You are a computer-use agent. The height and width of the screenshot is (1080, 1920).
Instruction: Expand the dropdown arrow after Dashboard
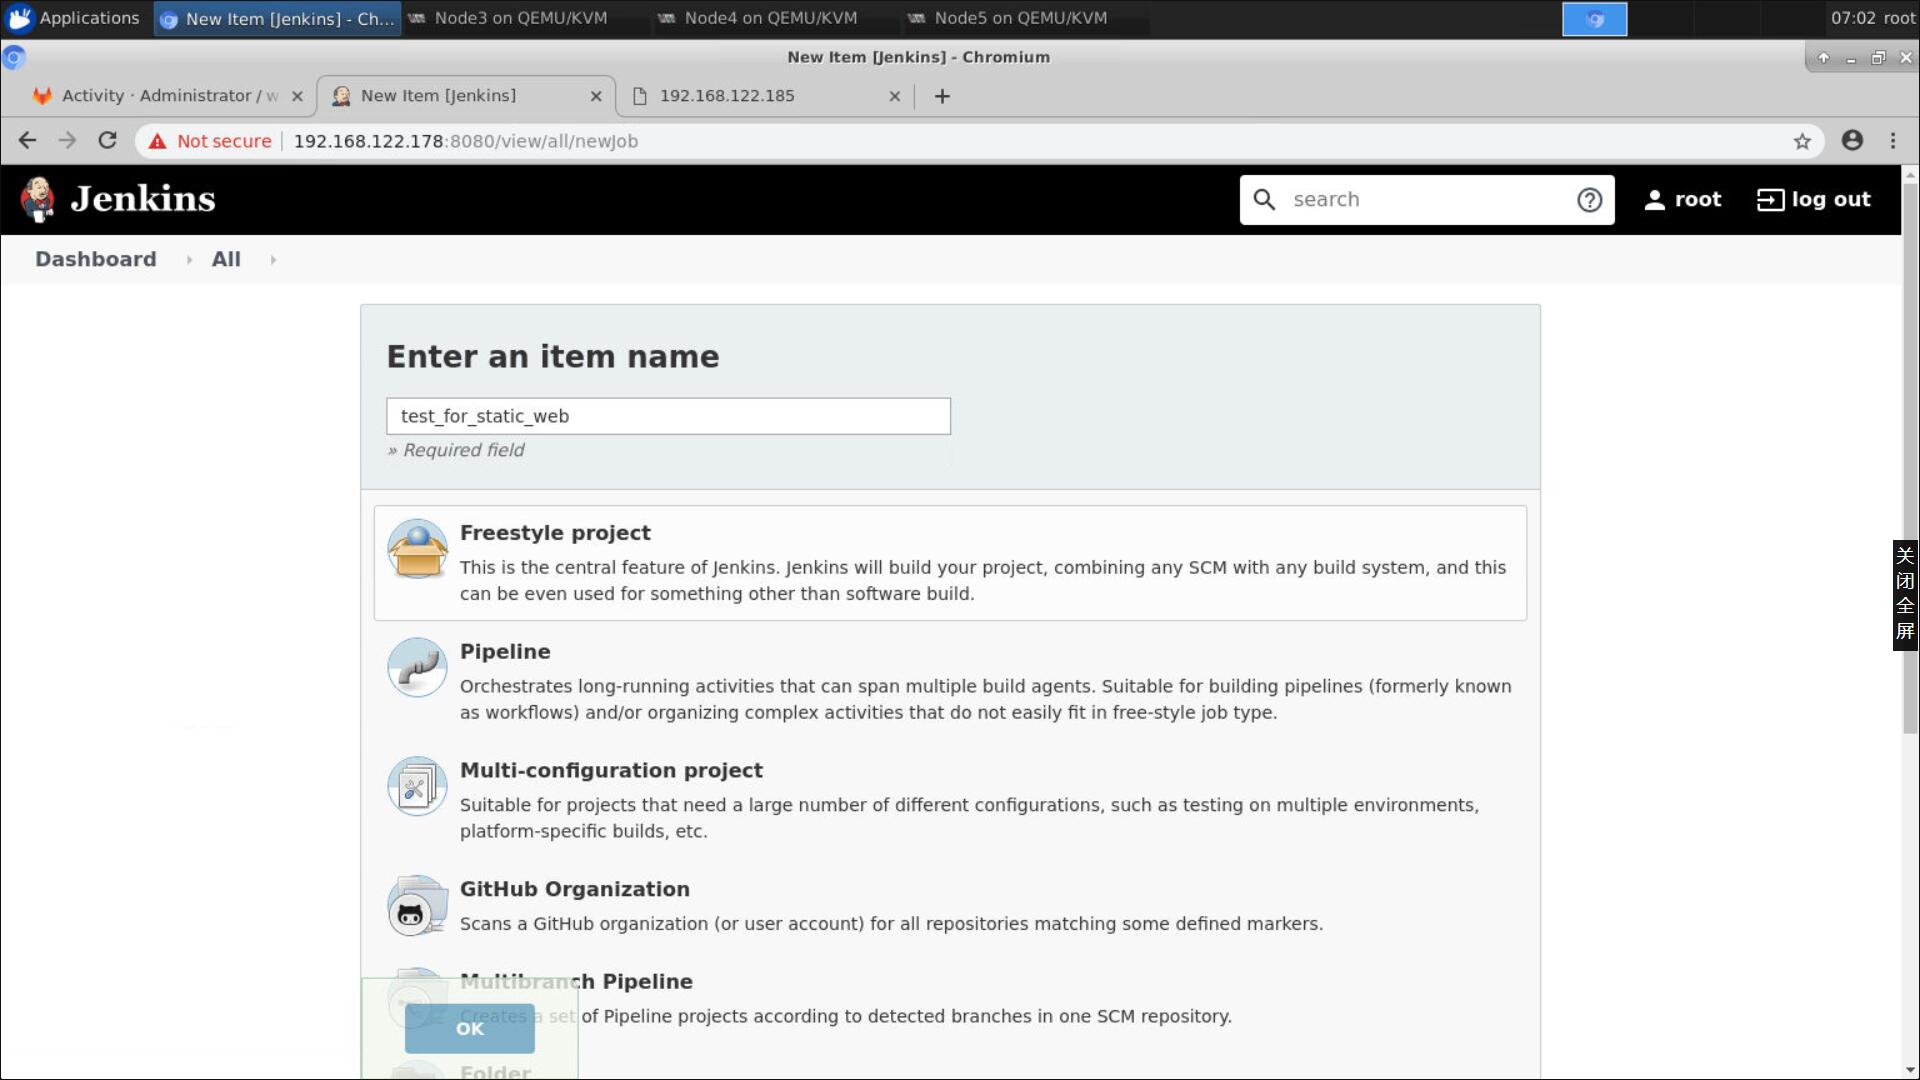tap(188, 260)
